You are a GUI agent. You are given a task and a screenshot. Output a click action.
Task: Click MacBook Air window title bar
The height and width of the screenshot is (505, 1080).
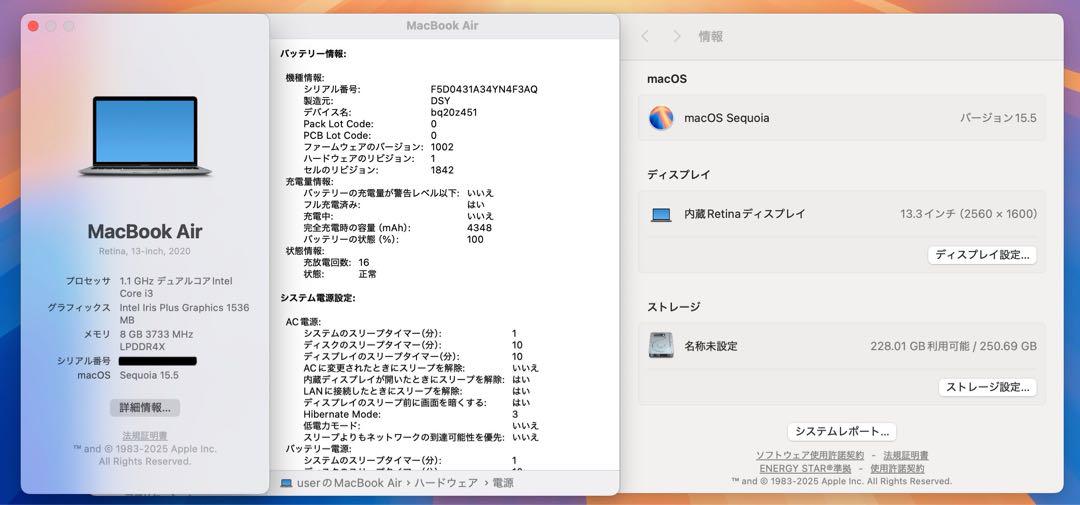tap(442, 26)
